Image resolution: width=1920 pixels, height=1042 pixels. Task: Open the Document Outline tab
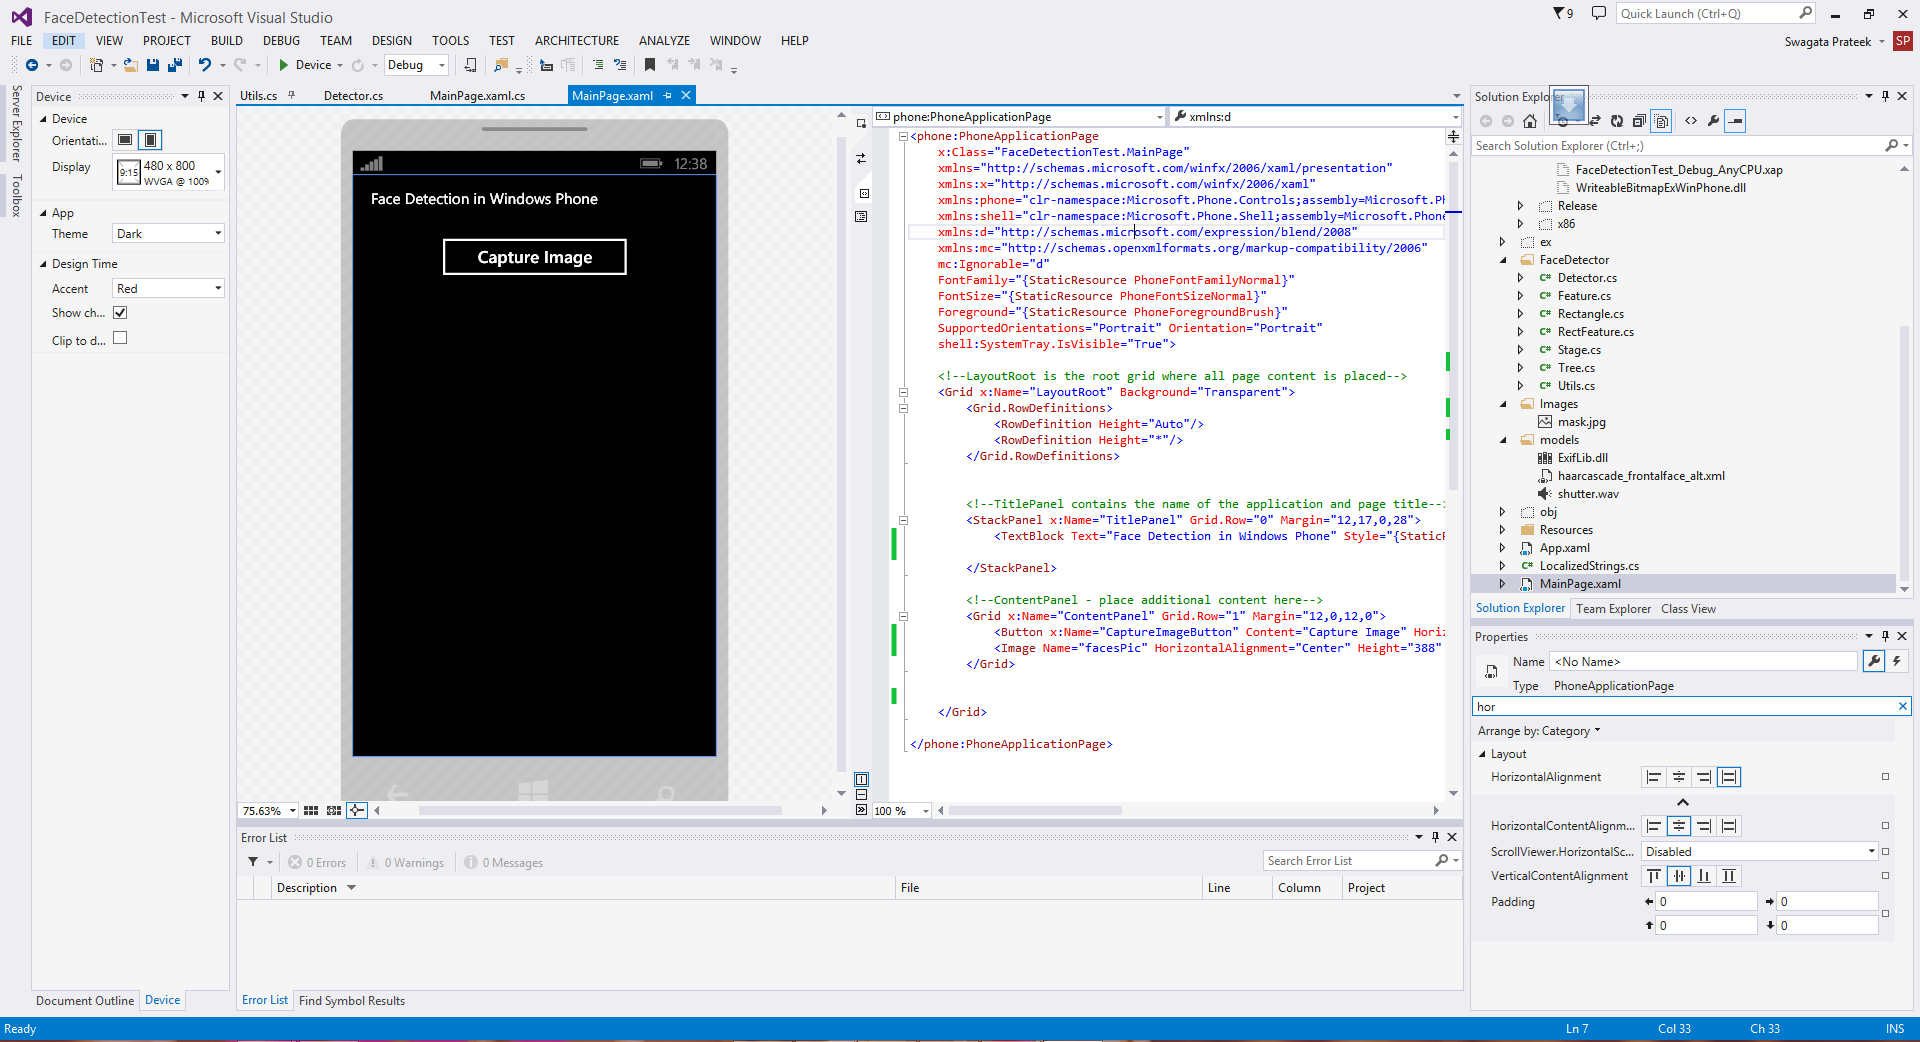point(85,1000)
